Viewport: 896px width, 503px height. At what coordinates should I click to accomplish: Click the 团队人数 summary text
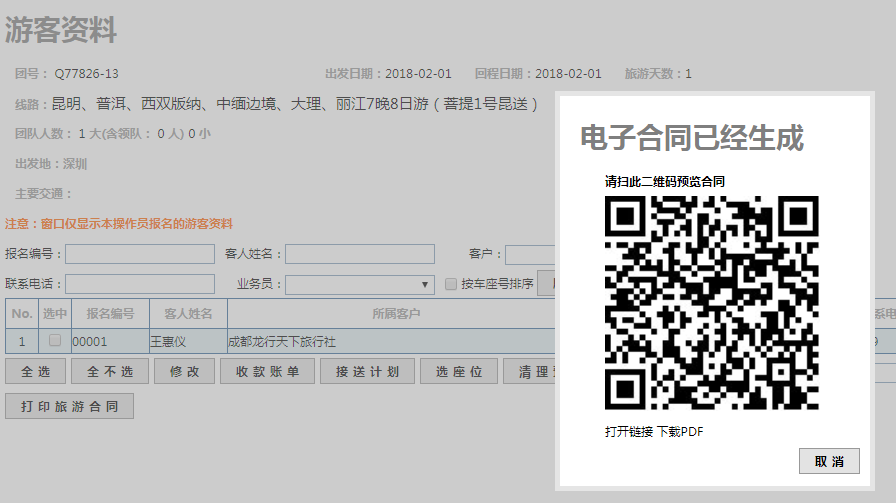pyautogui.click(x=113, y=134)
